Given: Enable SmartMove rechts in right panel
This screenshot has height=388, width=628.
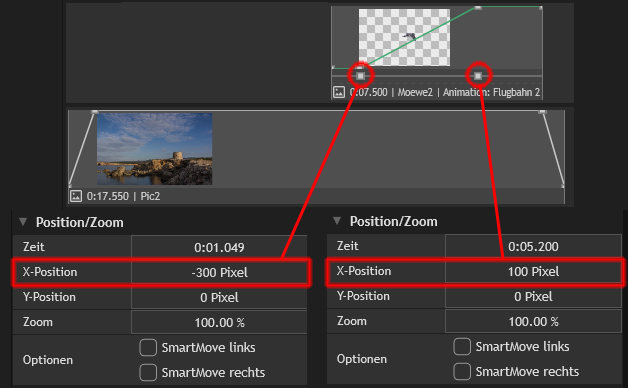Looking at the screenshot, I should (462, 371).
